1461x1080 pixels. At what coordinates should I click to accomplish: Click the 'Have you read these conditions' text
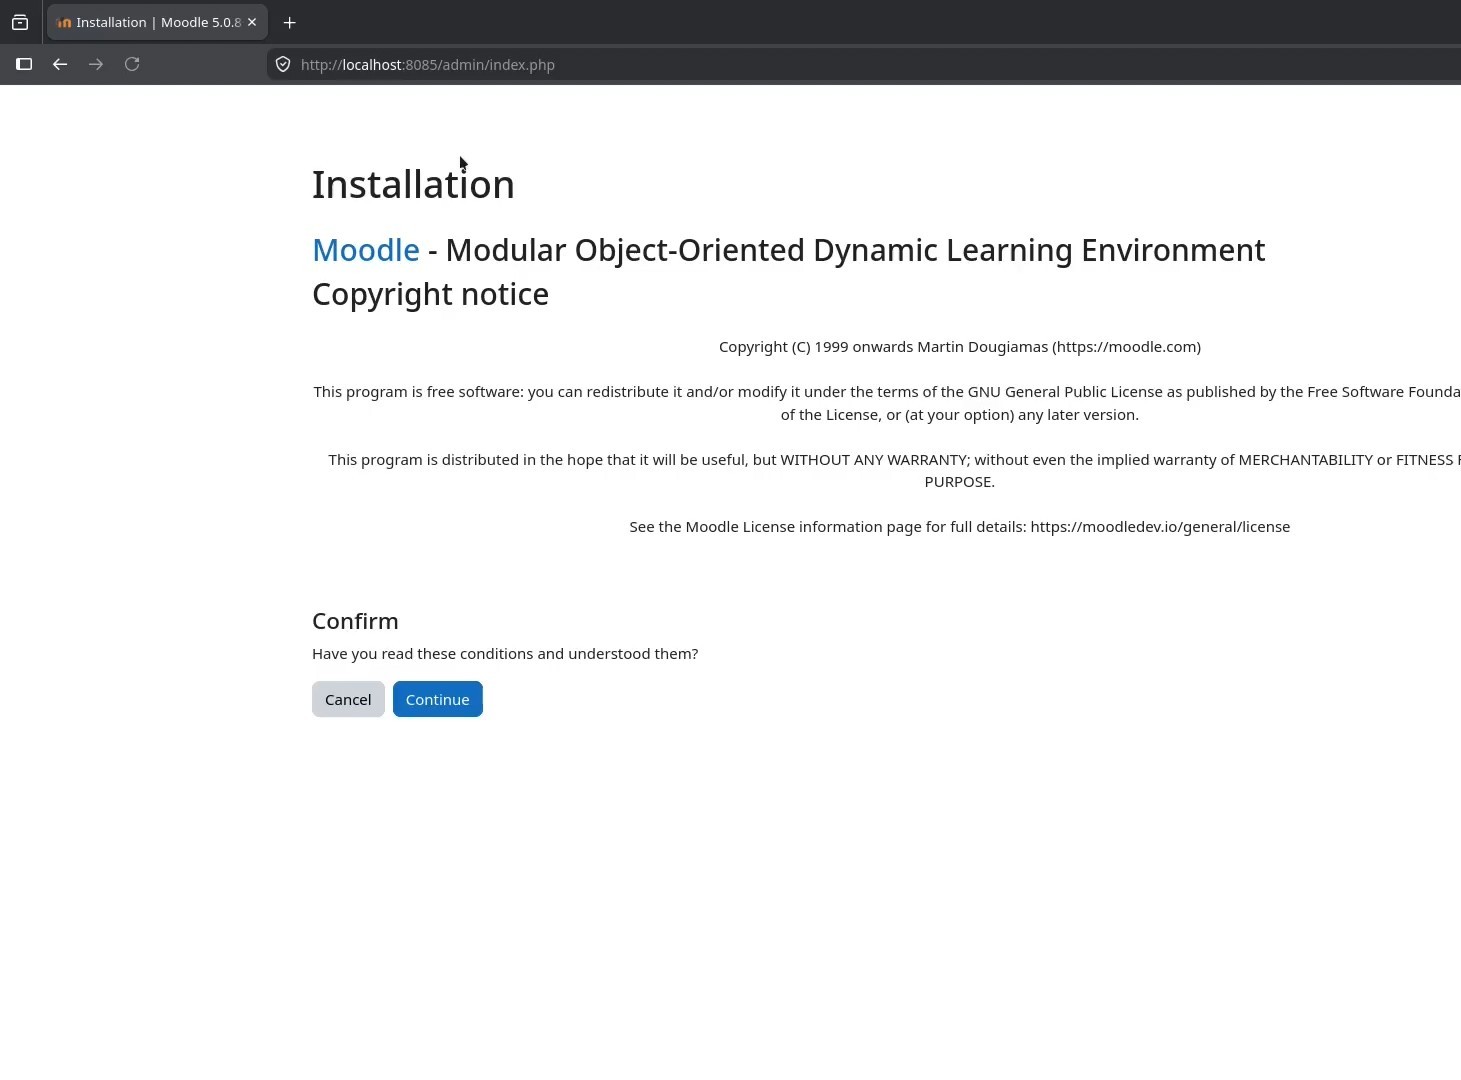tap(505, 654)
